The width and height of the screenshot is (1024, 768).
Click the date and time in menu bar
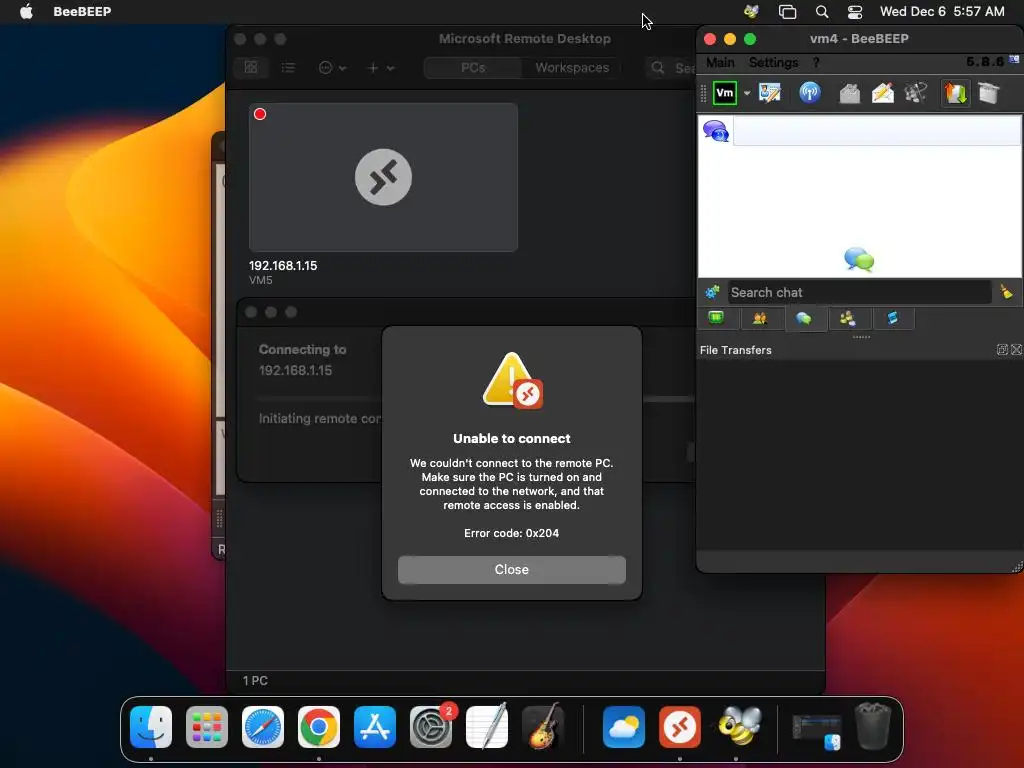click(942, 11)
